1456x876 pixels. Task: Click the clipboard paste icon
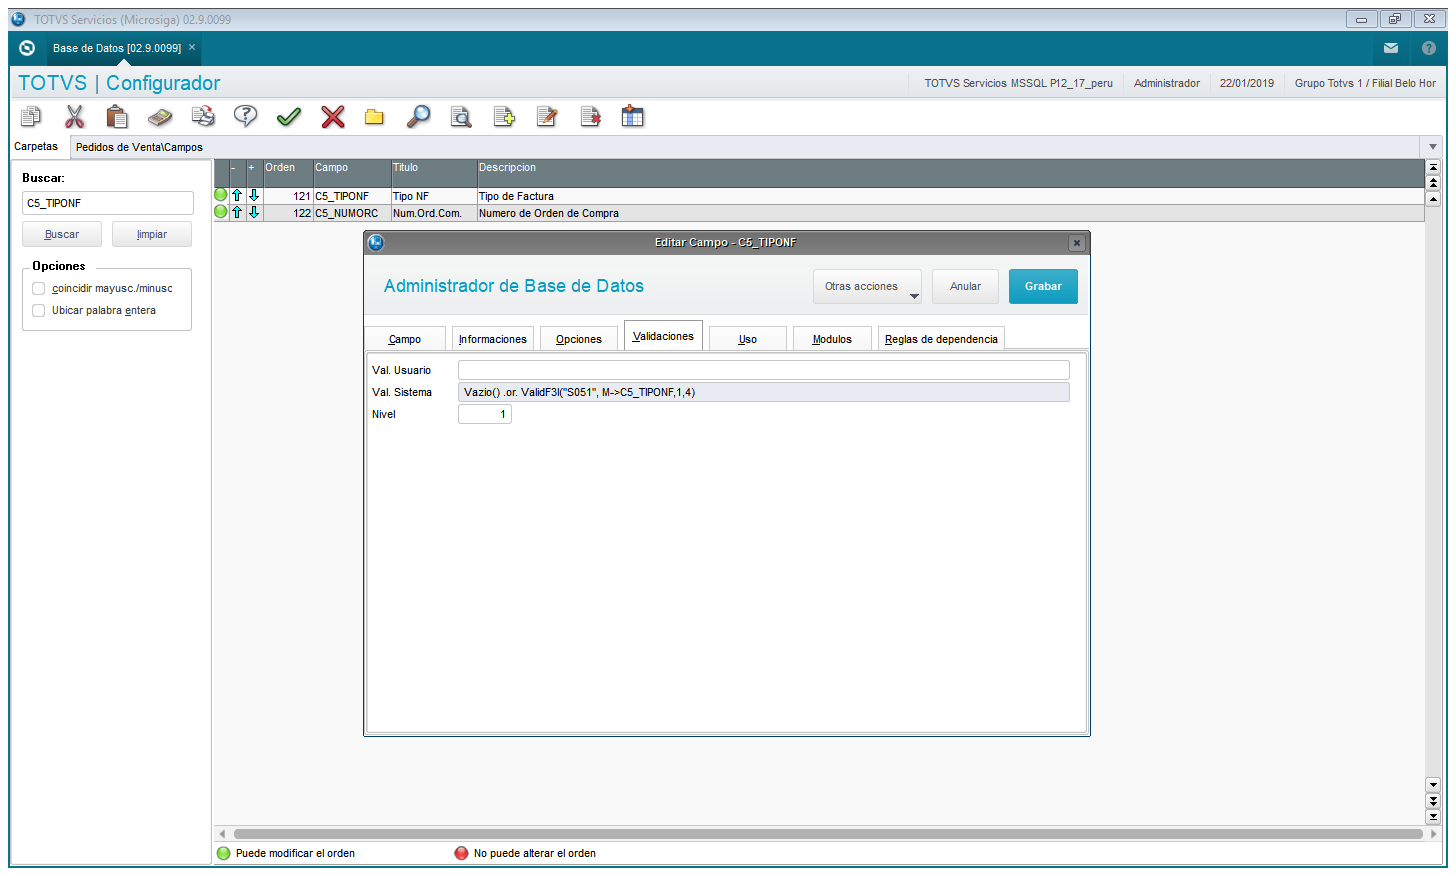117,117
